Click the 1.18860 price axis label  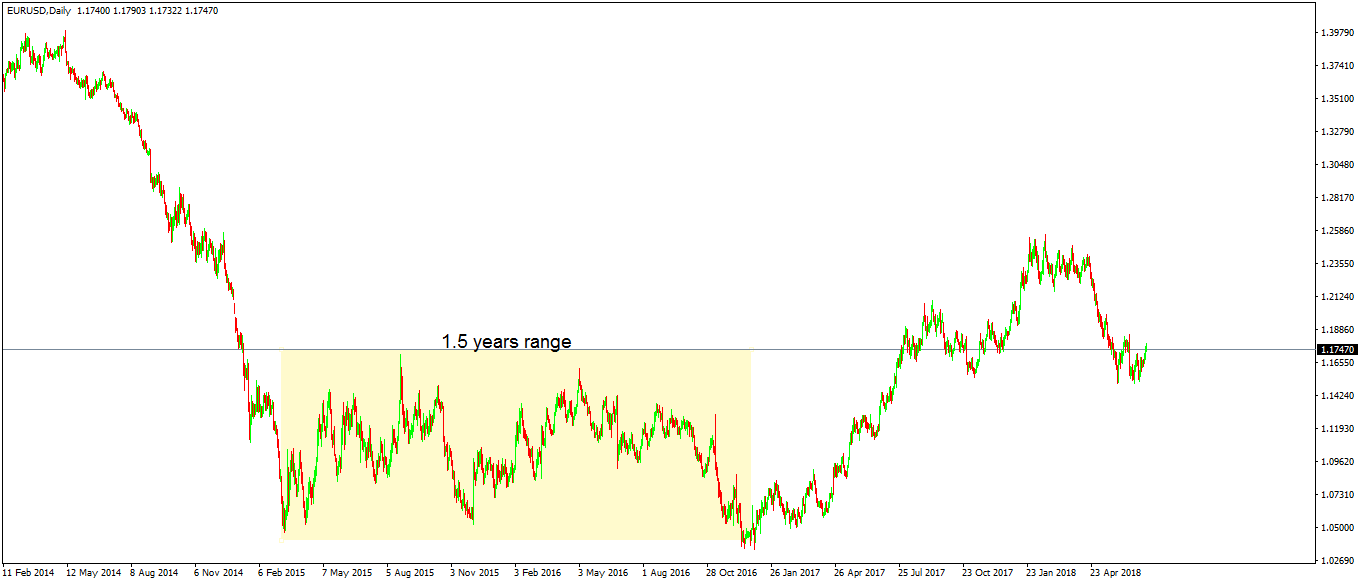coord(1337,330)
